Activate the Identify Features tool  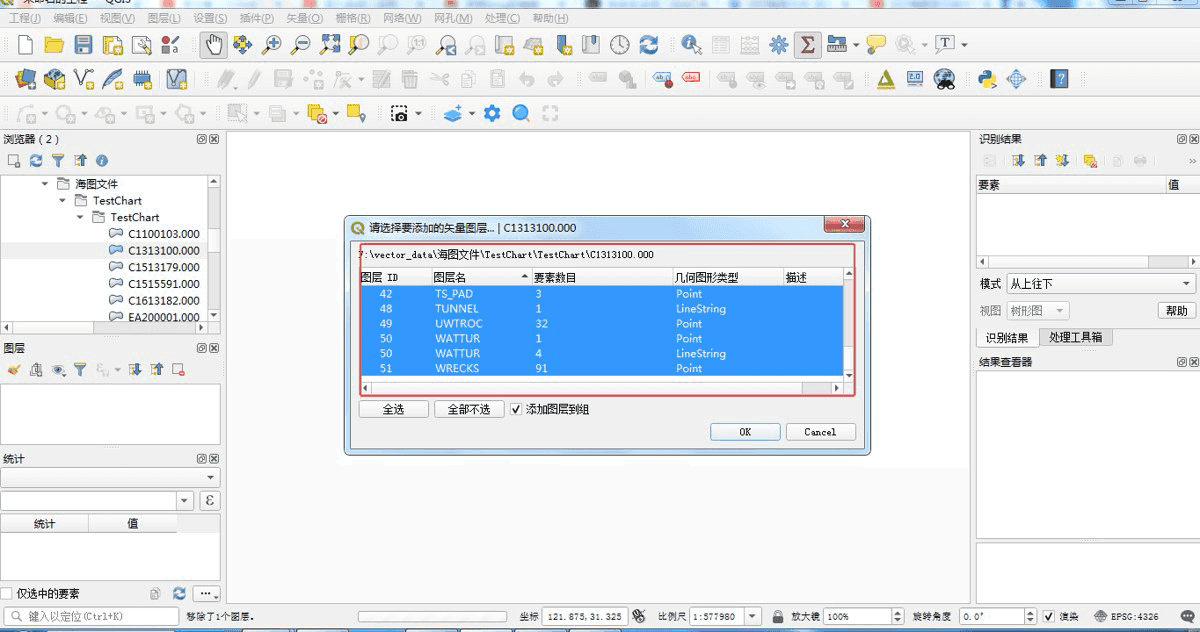(691, 45)
